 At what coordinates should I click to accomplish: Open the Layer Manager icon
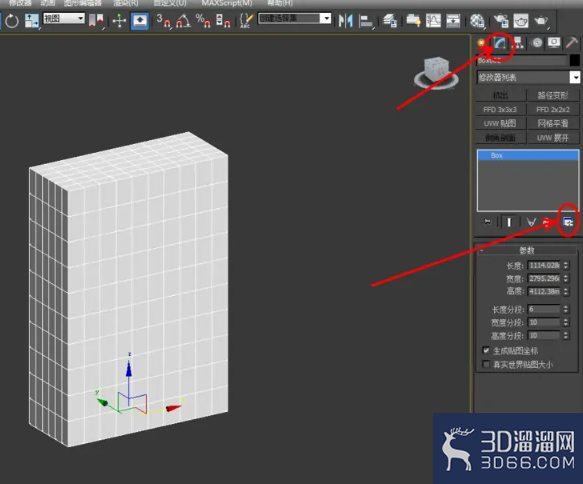(x=390, y=20)
